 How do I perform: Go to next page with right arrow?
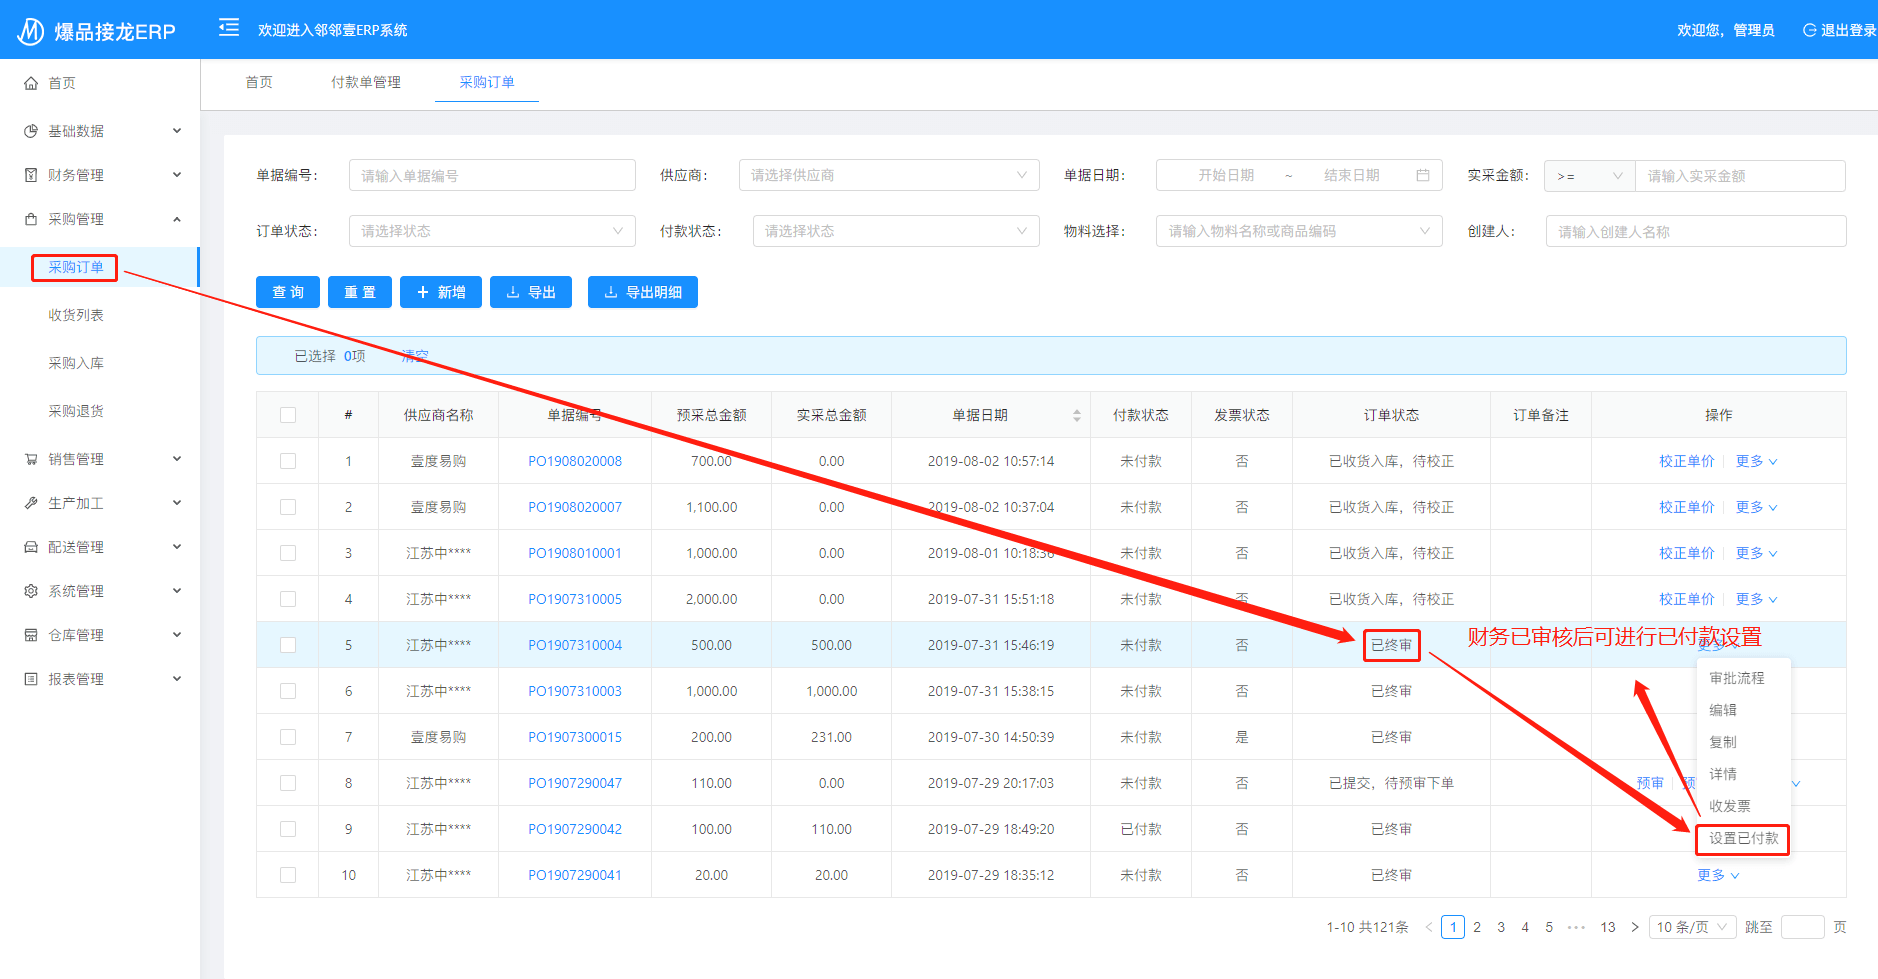click(x=1635, y=927)
